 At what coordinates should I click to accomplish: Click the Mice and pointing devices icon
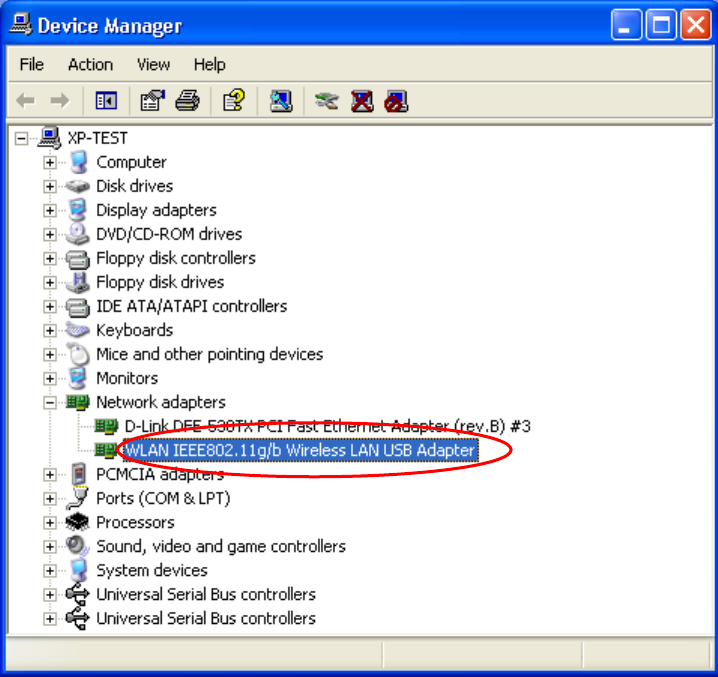(x=78, y=354)
